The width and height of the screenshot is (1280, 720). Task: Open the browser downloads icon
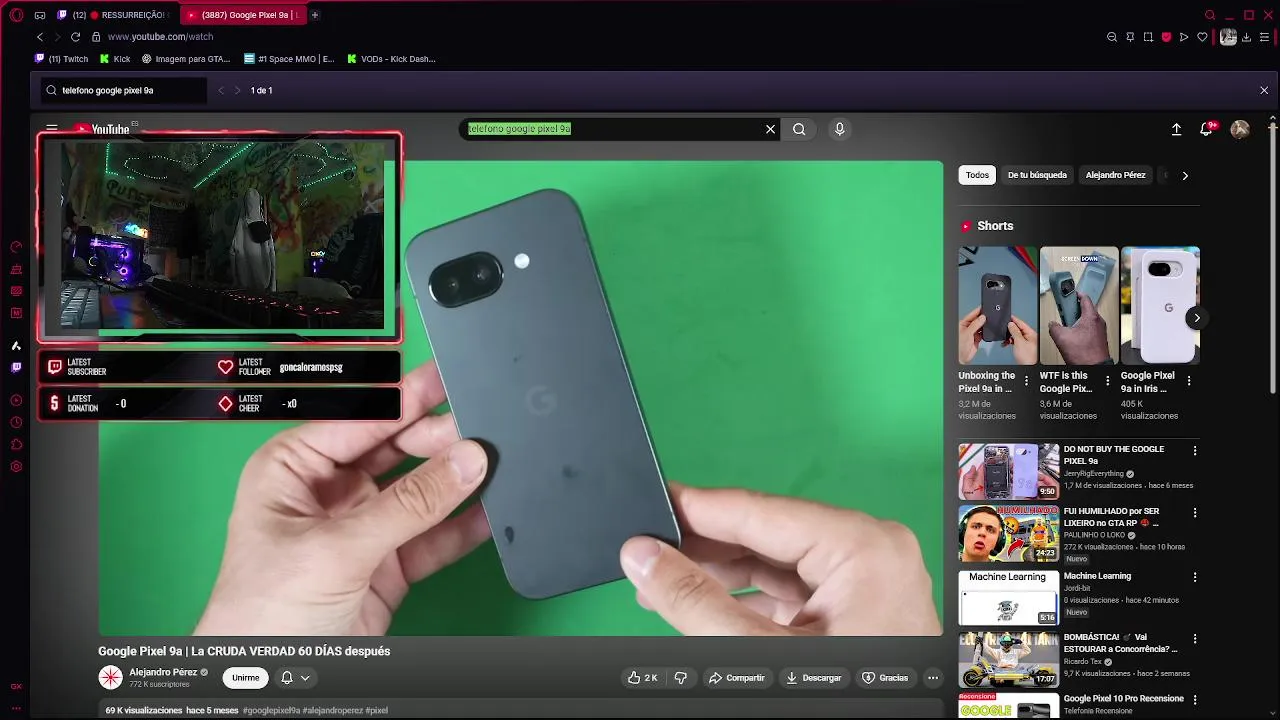(x=1246, y=37)
